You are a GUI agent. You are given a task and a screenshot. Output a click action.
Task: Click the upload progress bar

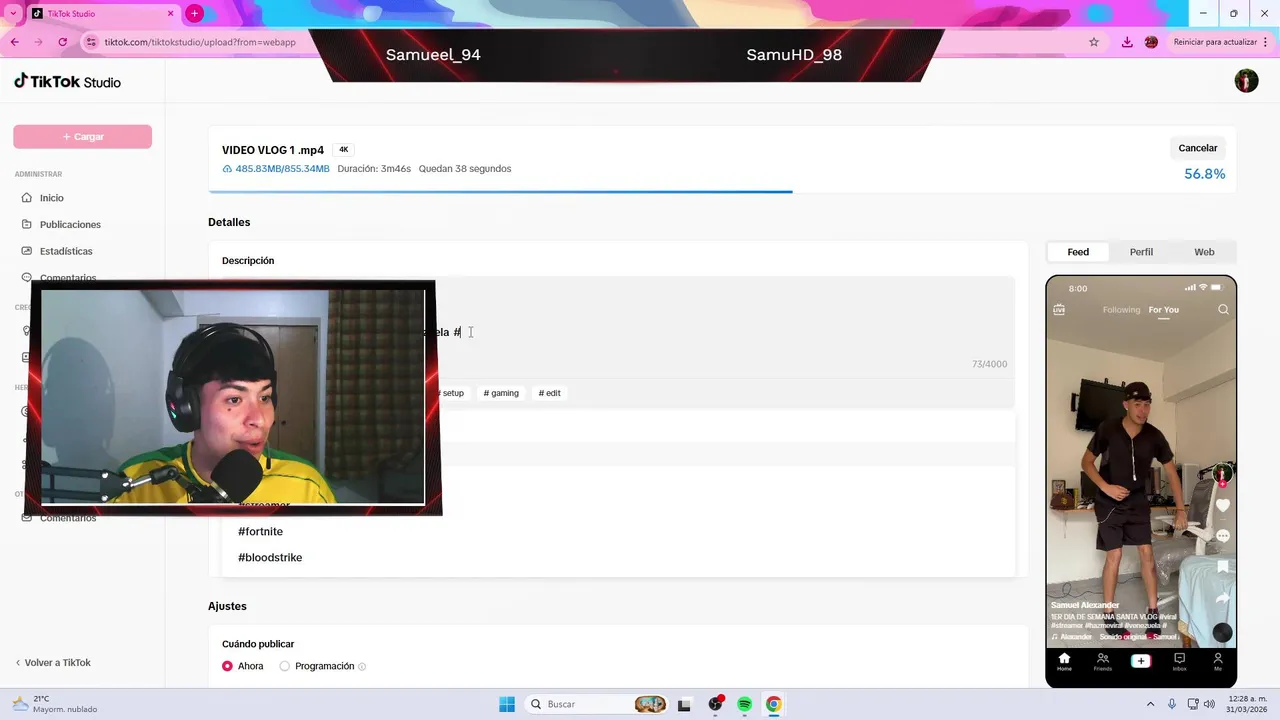(722, 191)
